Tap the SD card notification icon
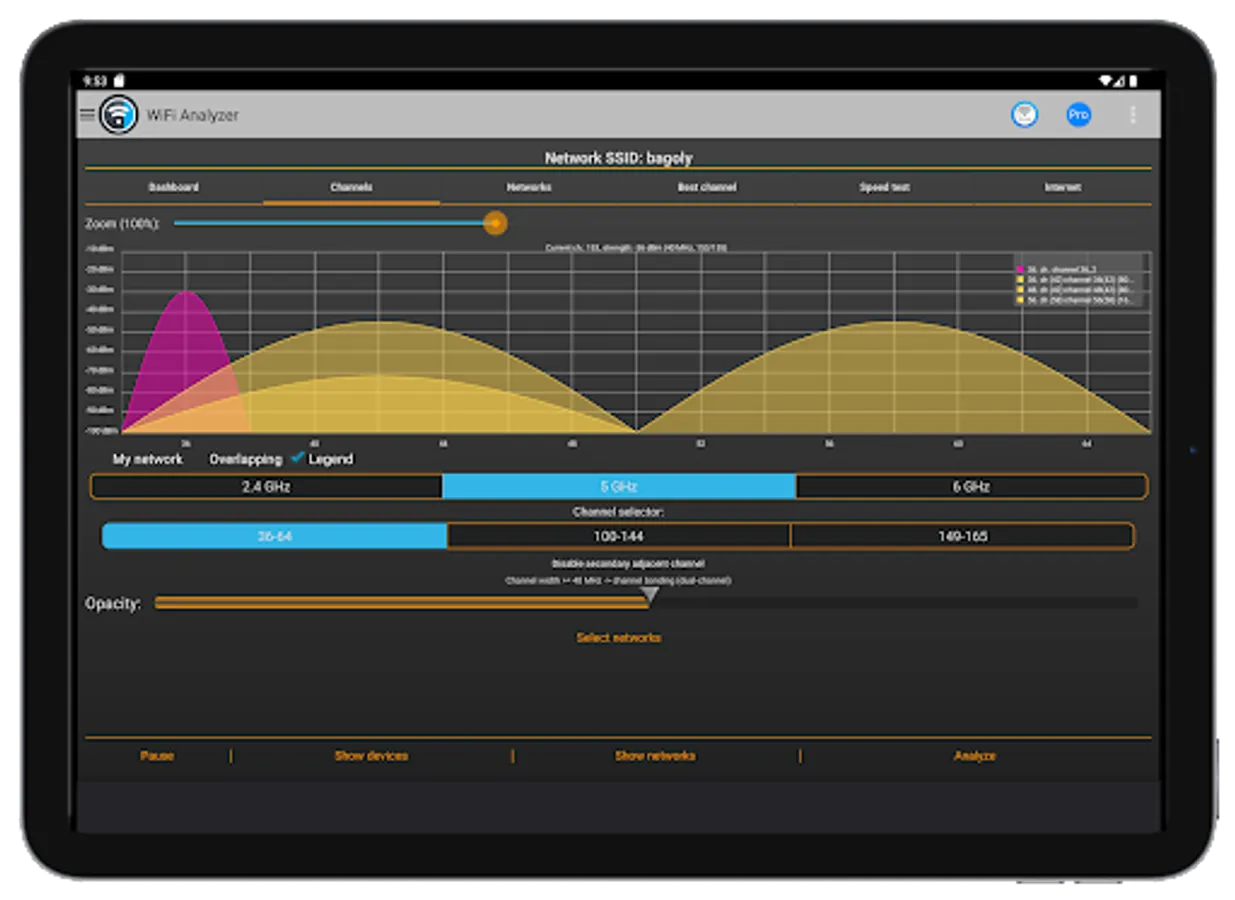1235x900 pixels. (119, 80)
